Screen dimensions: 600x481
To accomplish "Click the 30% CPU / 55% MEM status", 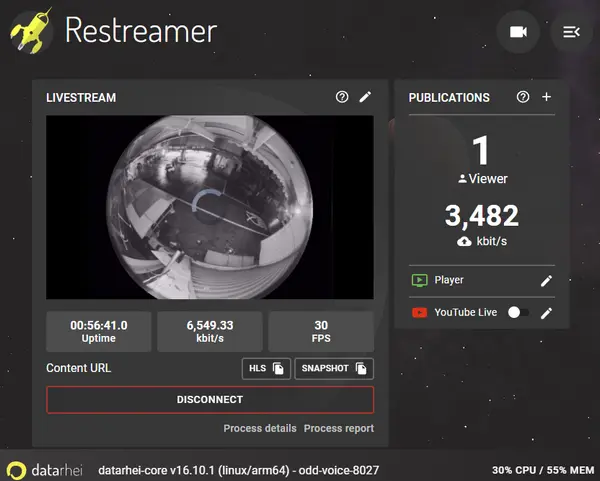I will (x=543, y=470).
